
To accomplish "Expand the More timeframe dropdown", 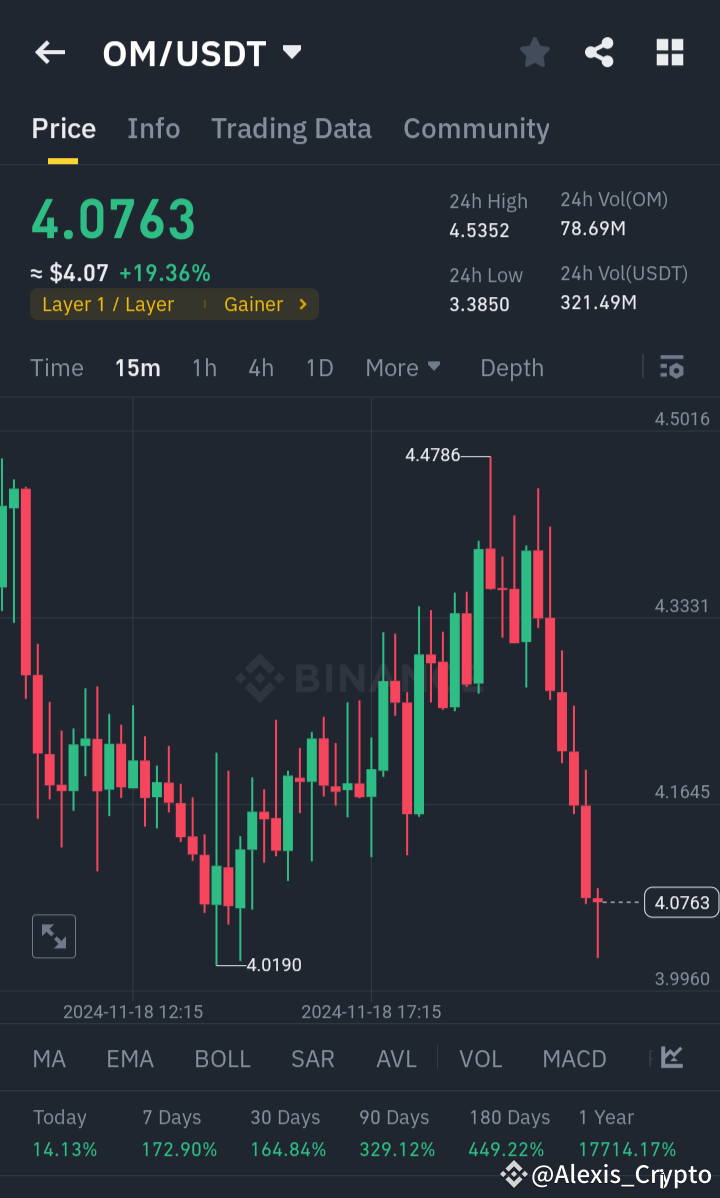I will (x=403, y=368).
